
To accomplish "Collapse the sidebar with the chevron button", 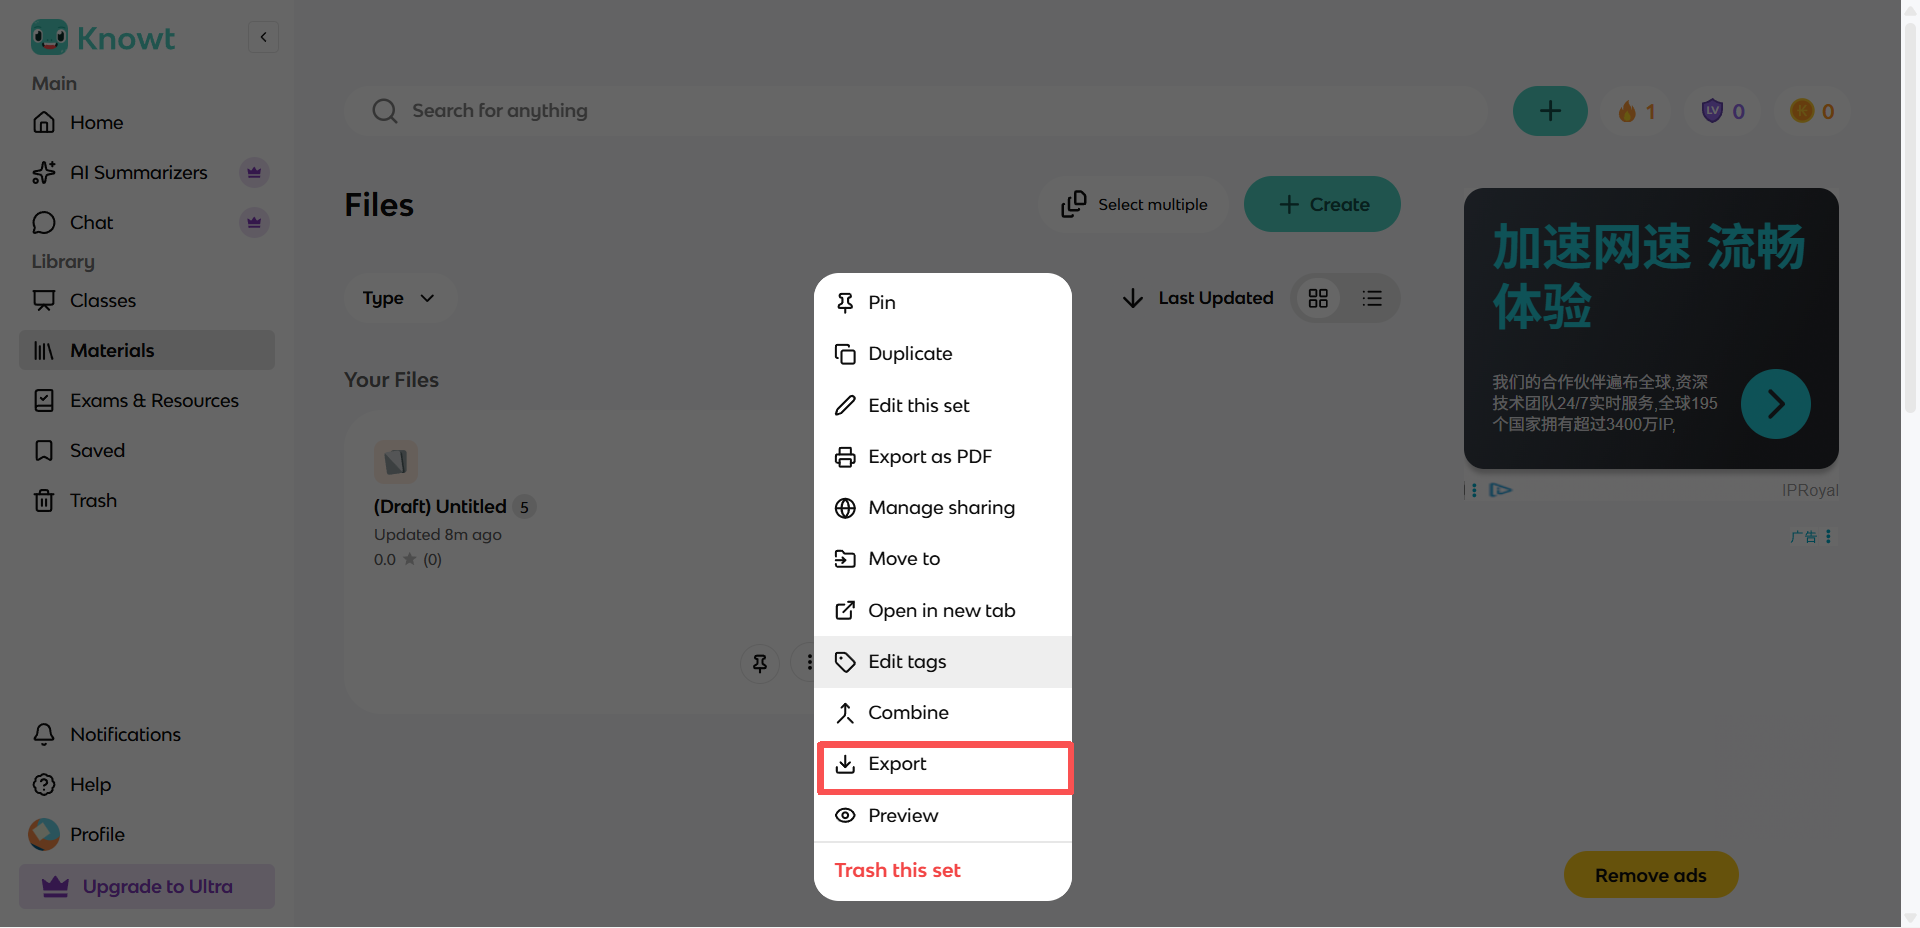I will tap(263, 37).
